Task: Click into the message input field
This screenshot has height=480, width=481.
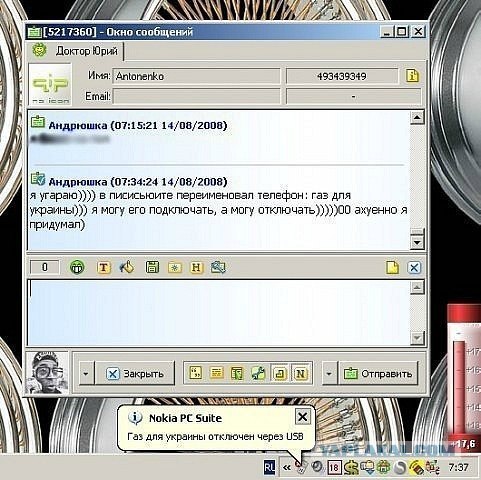Action: (219, 313)
